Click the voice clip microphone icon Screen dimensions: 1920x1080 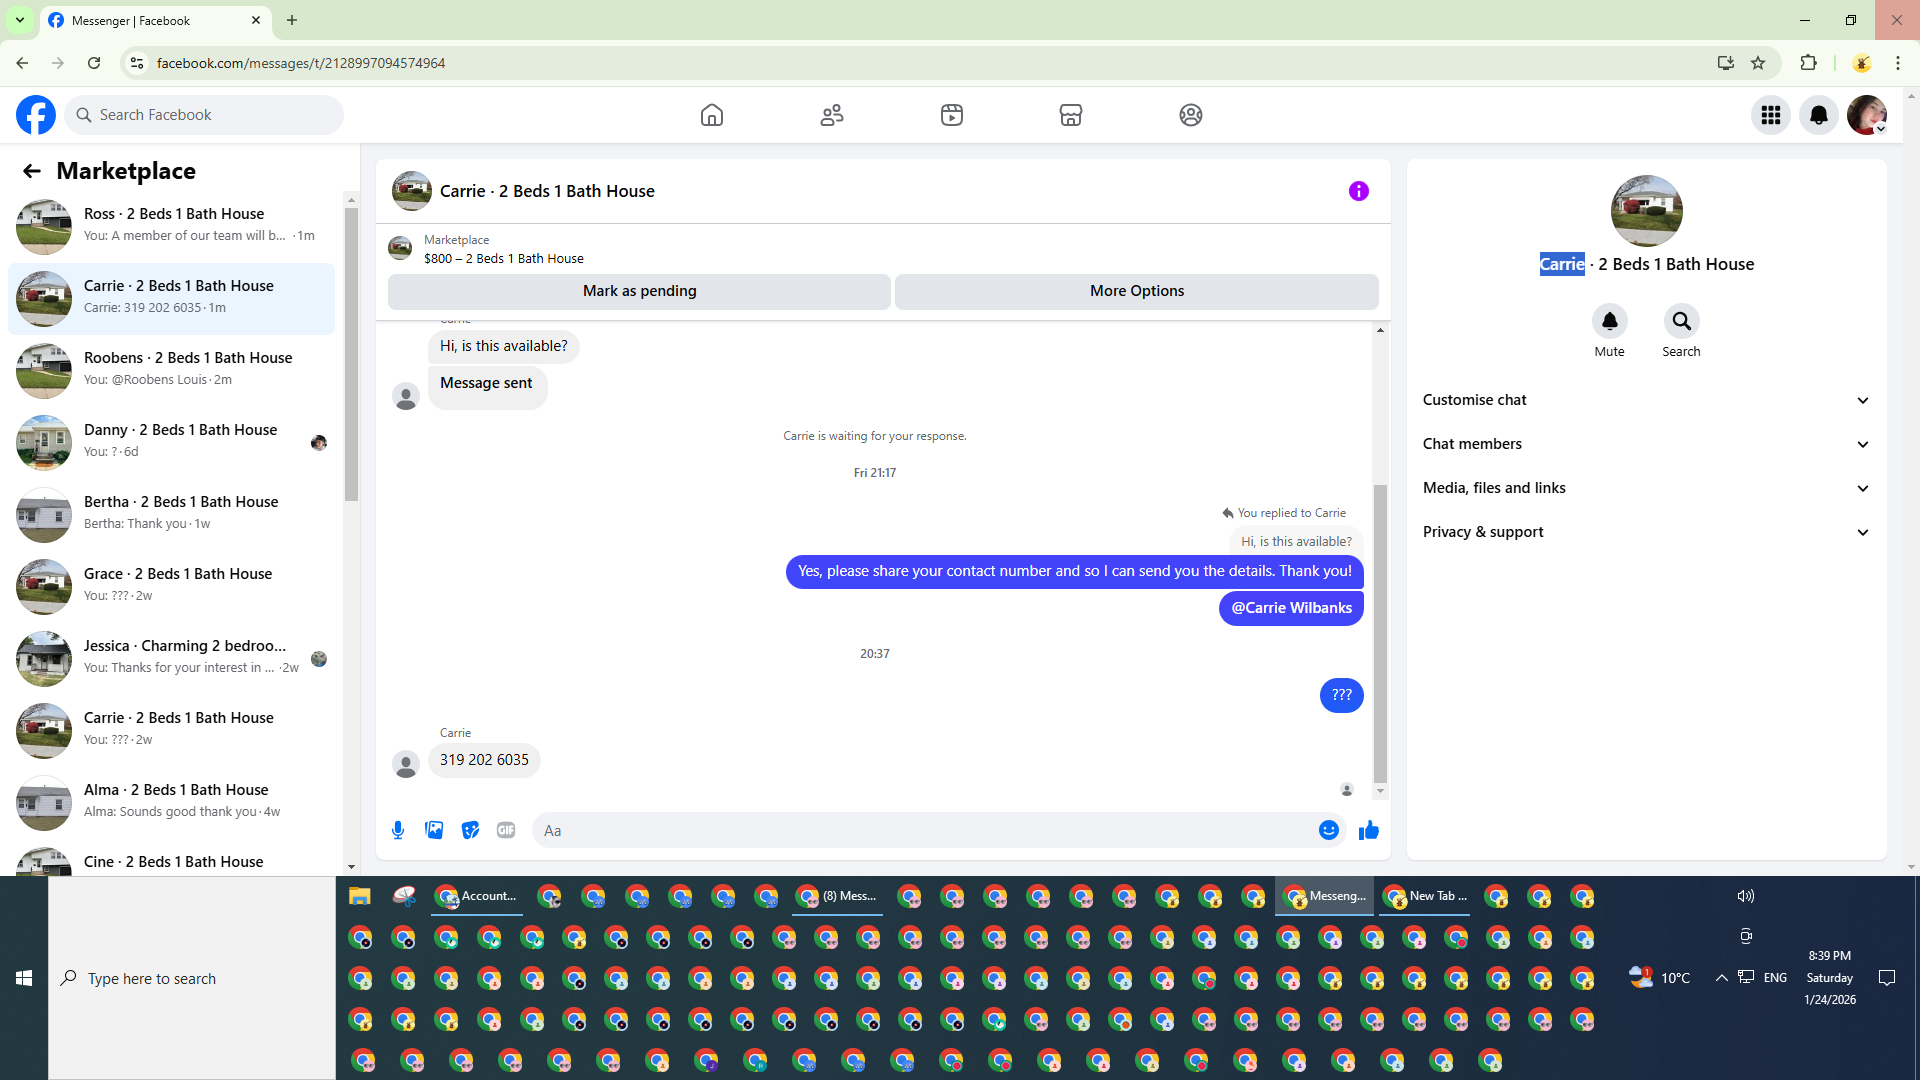(398, 830)
